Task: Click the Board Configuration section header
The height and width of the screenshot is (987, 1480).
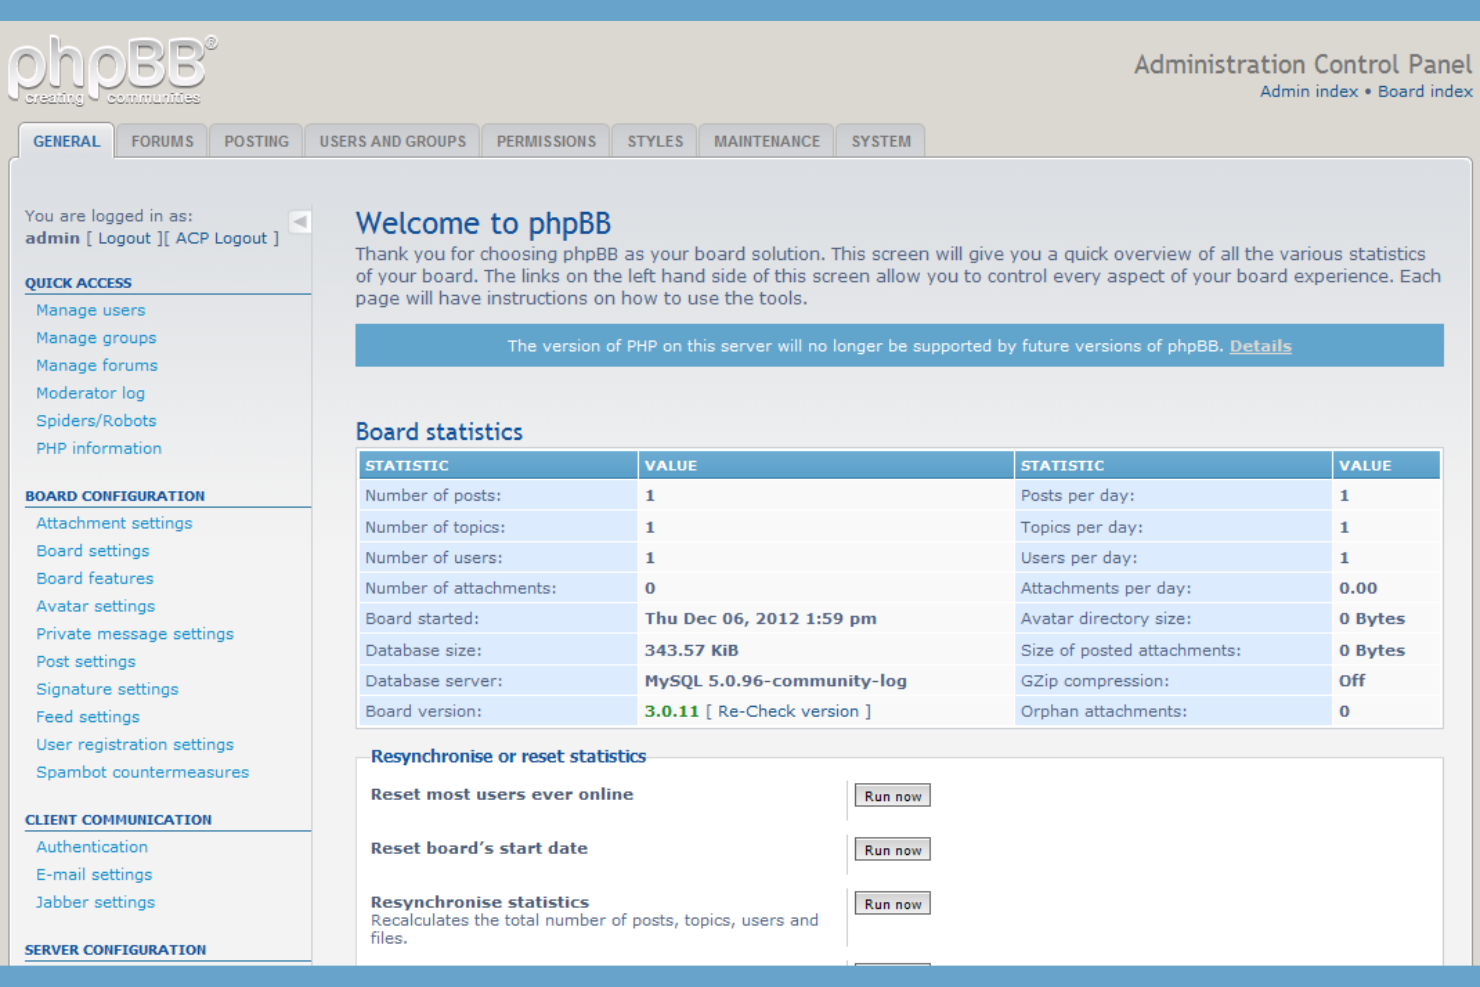Action: click(x=115, y=496)
